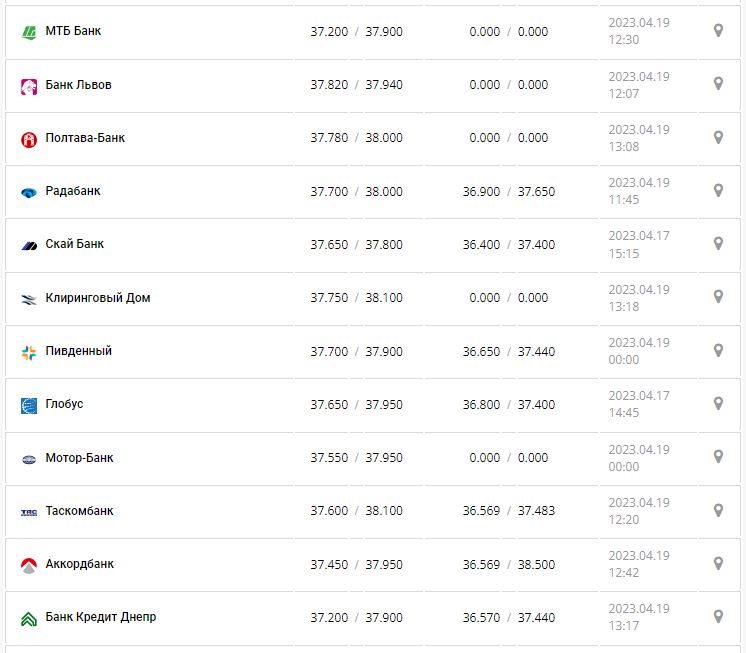Click the MTБ Банк logo icon
Image resolution: width=746 pixels, height=653 pixels.
point(29,32)
